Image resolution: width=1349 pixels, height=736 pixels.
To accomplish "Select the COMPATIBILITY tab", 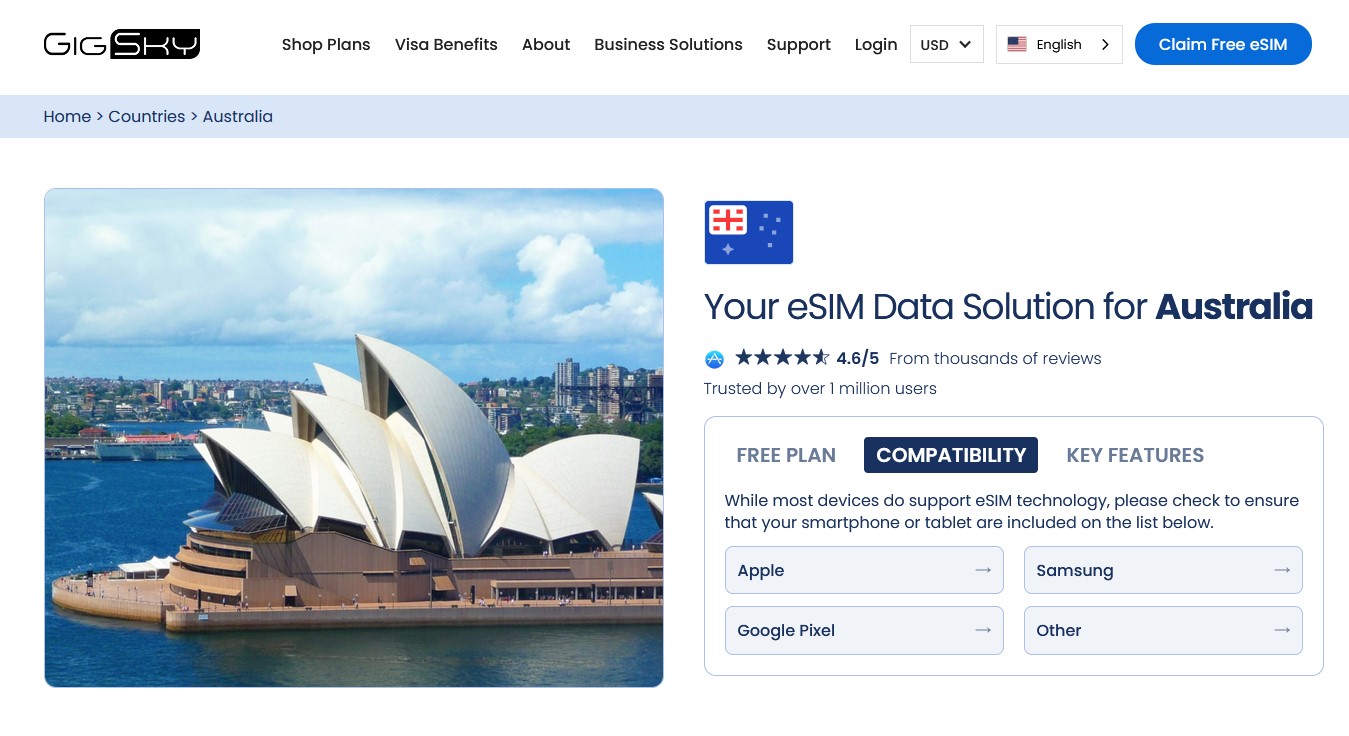I will [951, 455].
